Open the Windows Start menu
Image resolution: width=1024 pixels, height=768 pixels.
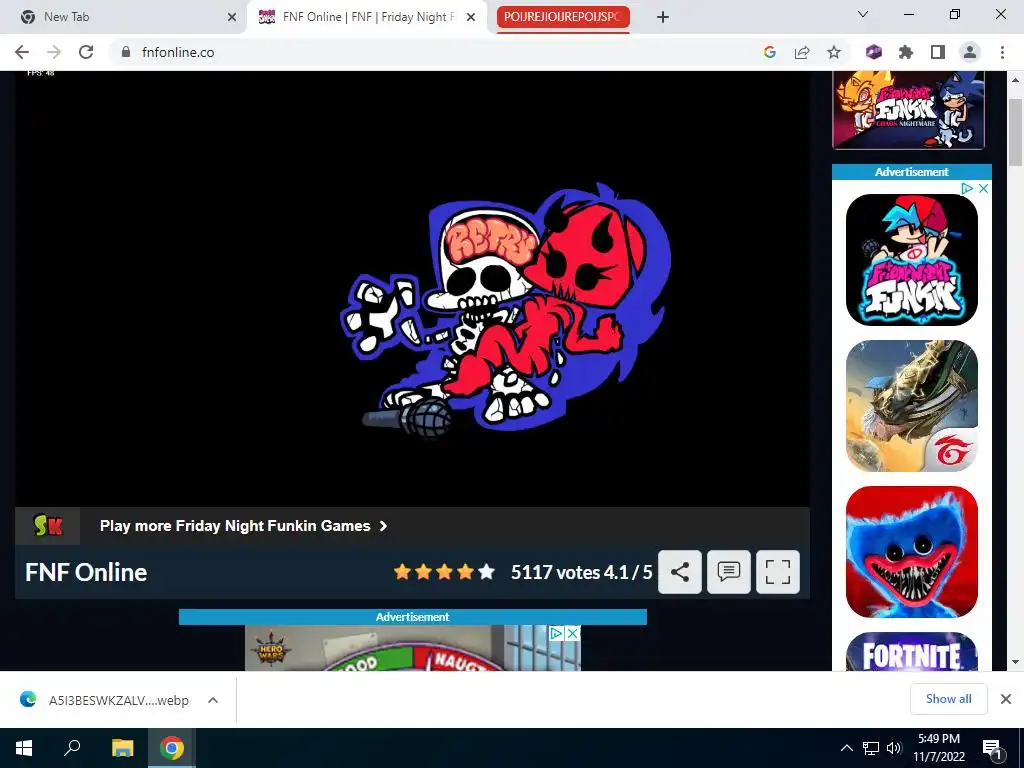tap(24, 748)
